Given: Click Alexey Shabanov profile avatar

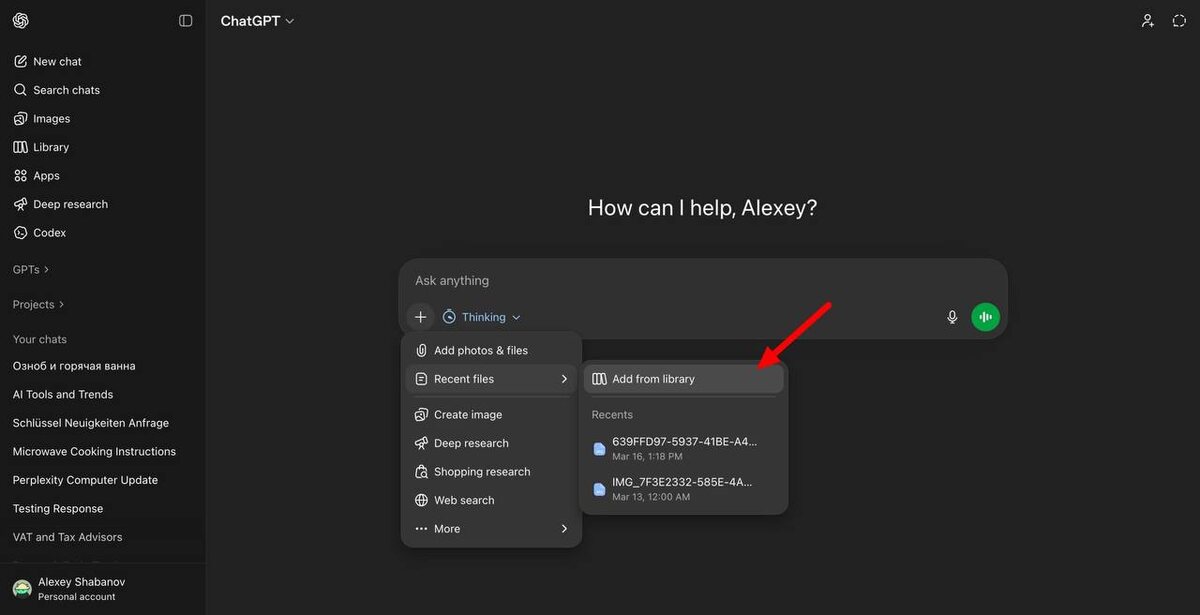Looking at the screenshot, I should tap(22, 588).
